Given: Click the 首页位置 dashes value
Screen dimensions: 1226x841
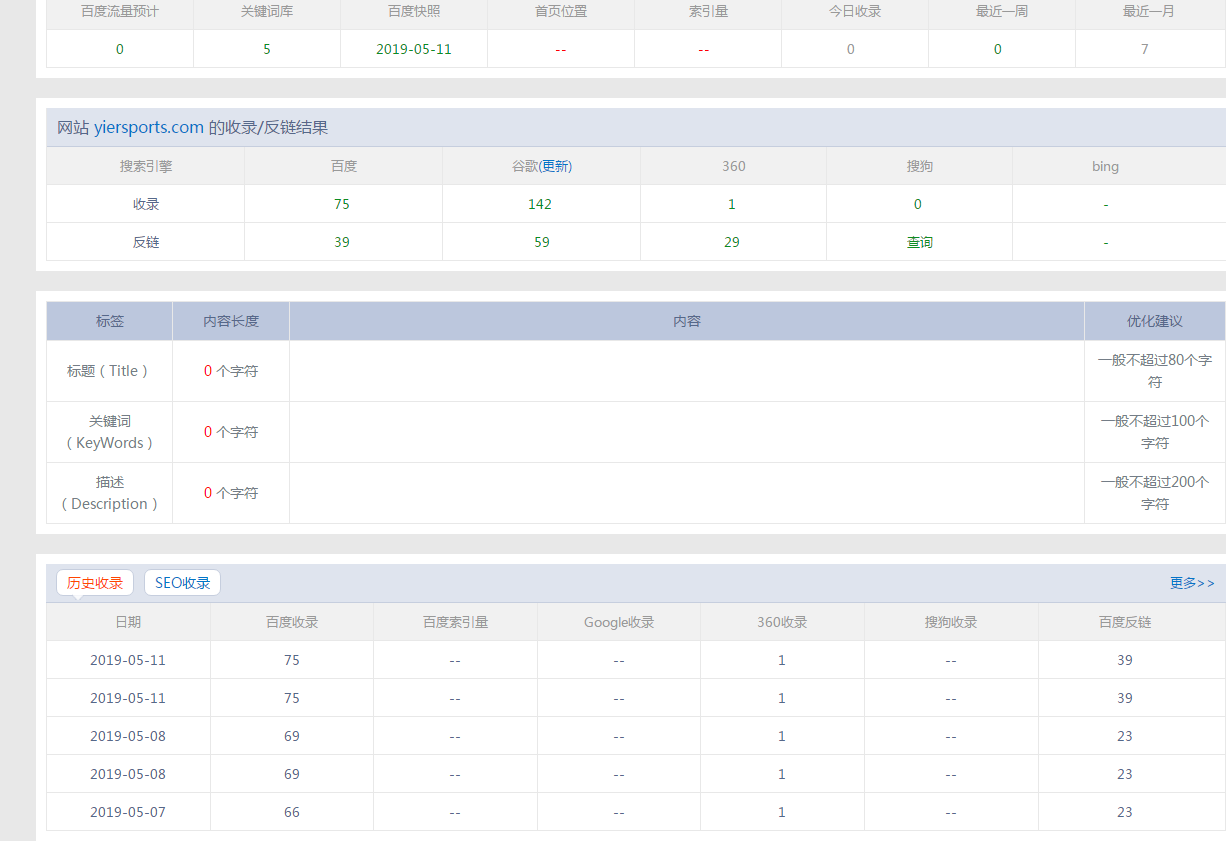Looking at the screenshot, I should pyautogui.click(x=561, y=50).
